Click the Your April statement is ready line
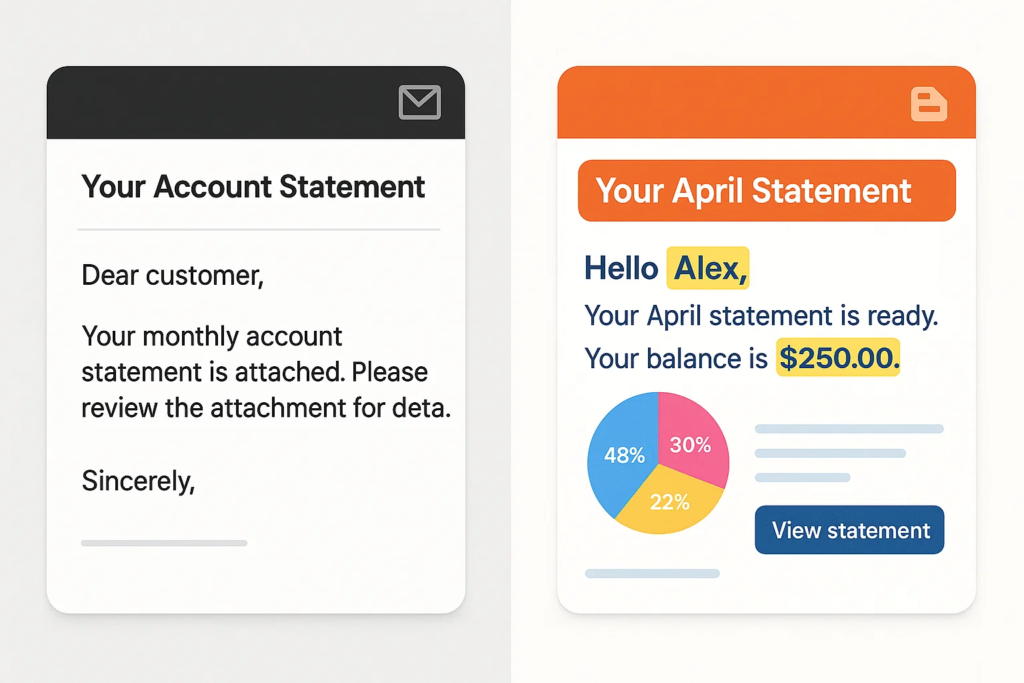1024x683 pixels. pos(761,315)
